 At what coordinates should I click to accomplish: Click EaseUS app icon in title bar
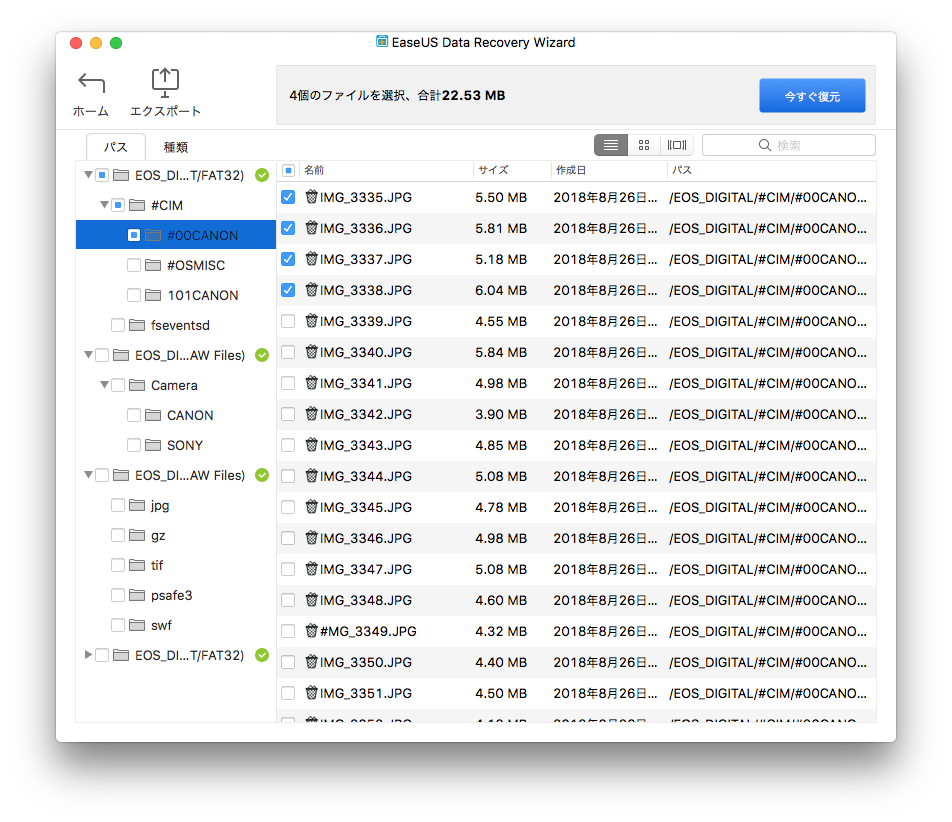tap(382, 41)
